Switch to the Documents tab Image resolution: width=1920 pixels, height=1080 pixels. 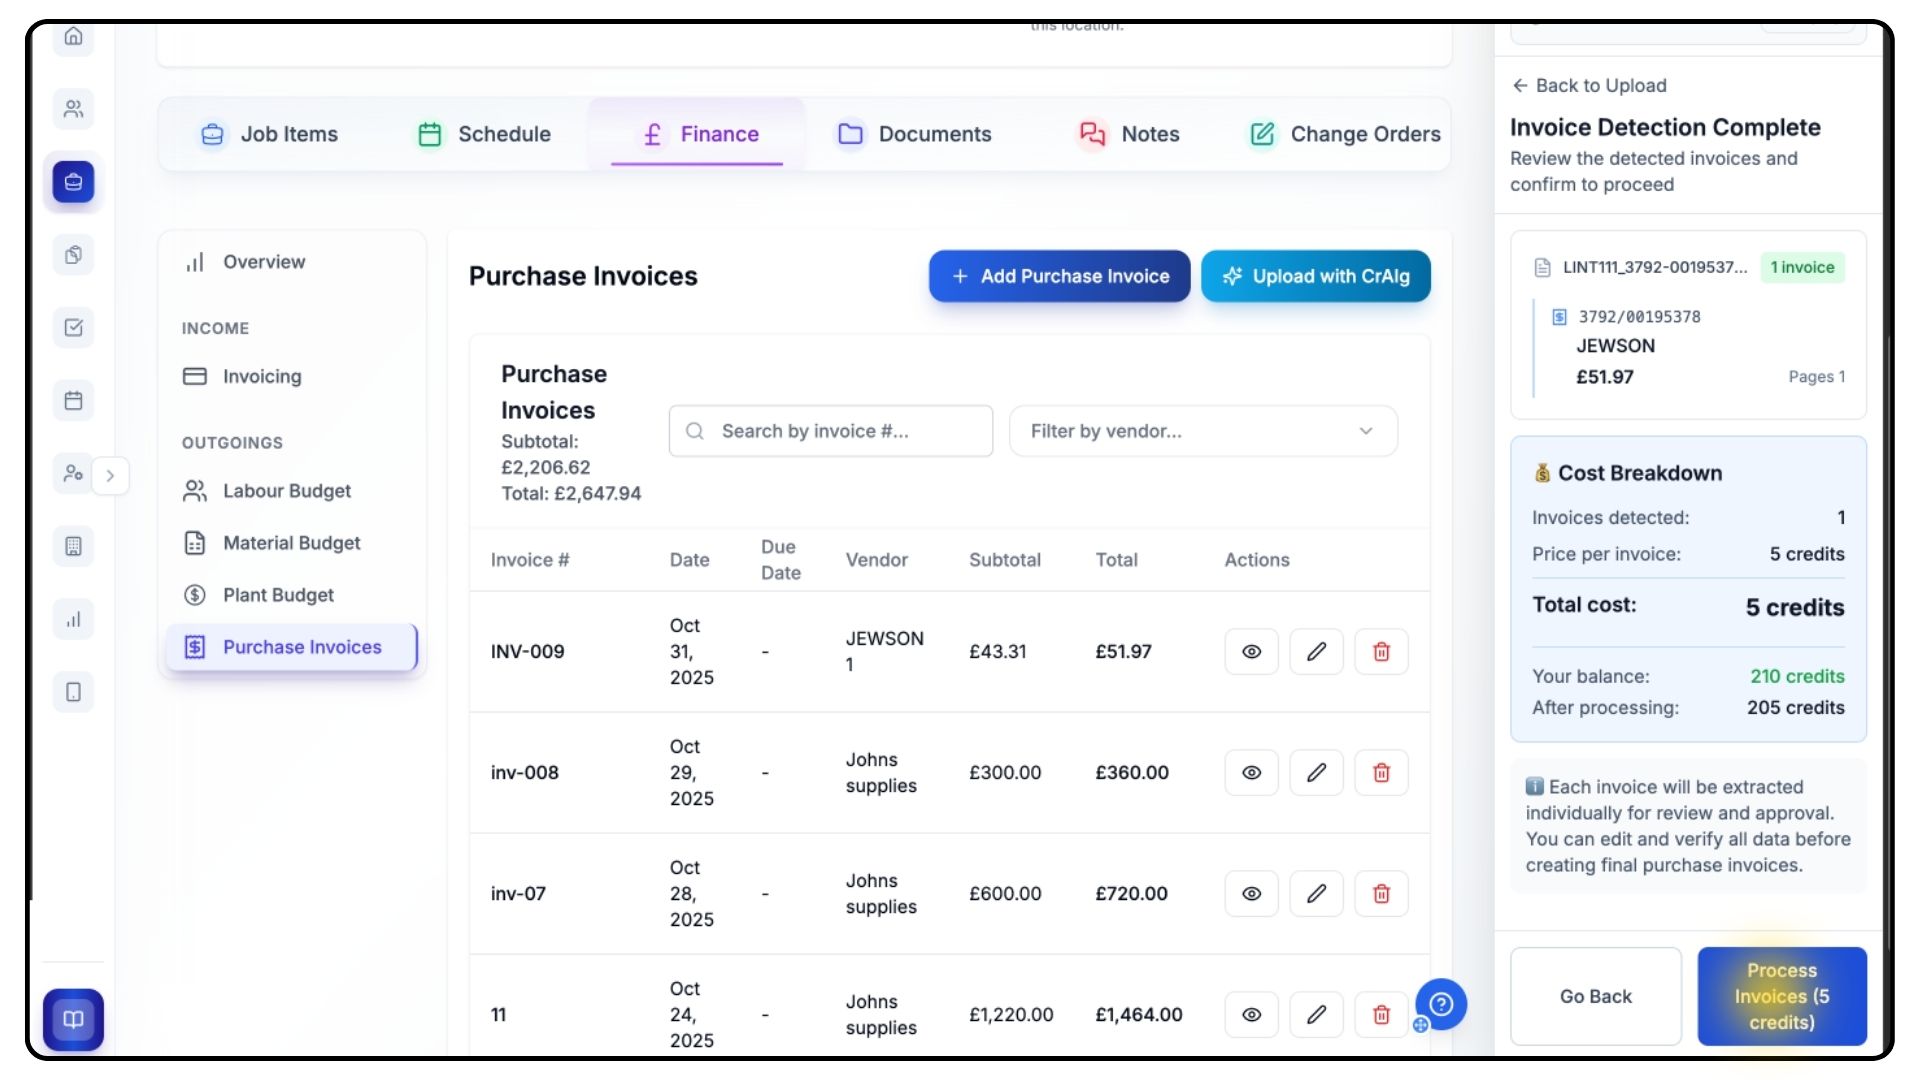click(x=914, y=134)
